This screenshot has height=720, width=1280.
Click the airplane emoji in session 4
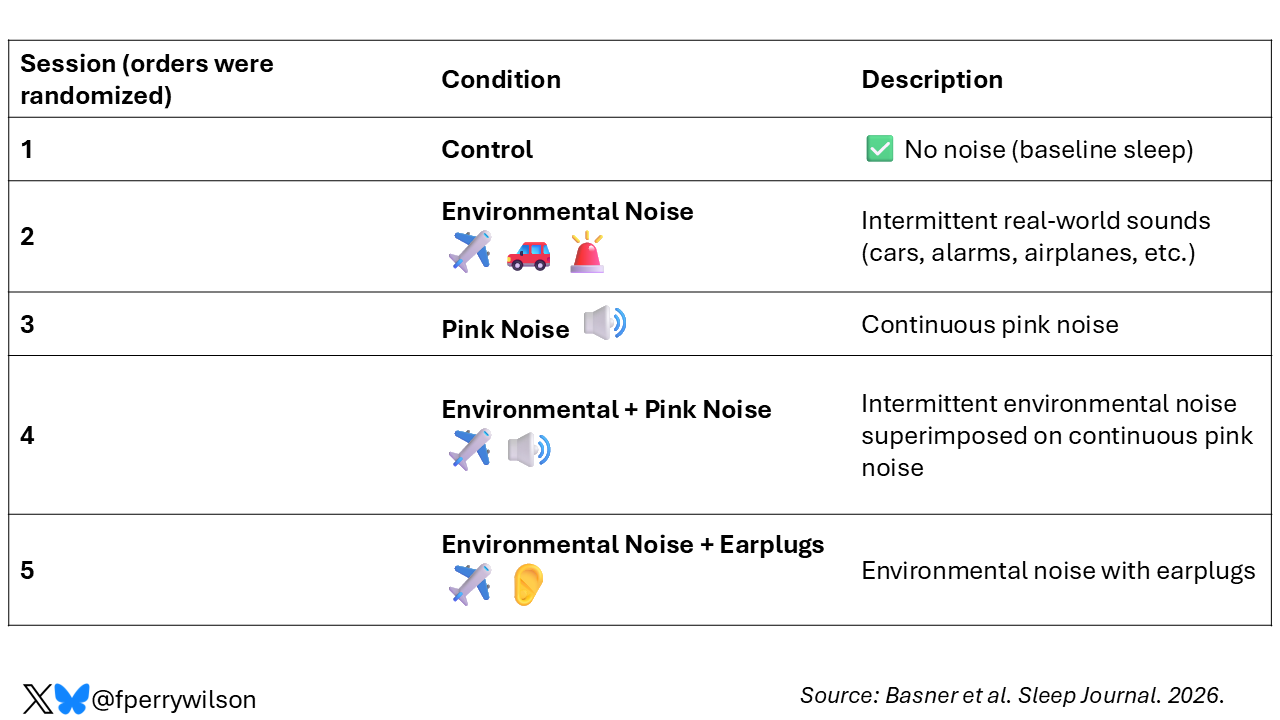pyautogui.click(x=469, y=449)
